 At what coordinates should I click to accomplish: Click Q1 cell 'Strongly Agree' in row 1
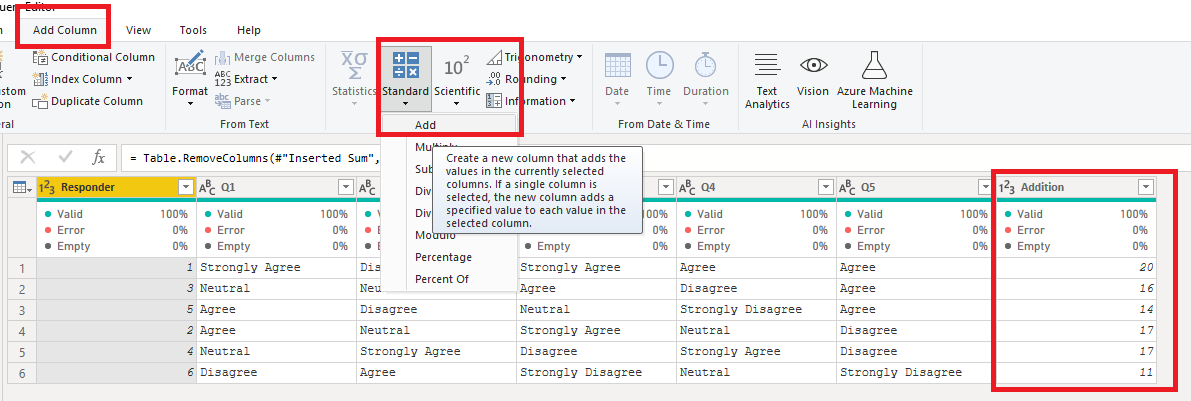pyautogui.click(x=276, y=267)
